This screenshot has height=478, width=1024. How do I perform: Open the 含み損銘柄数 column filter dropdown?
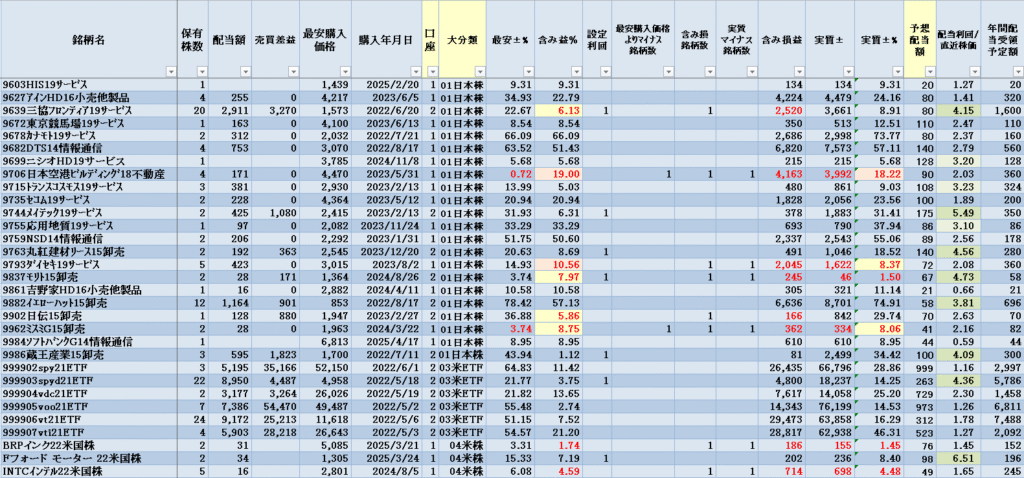pos(709,72)
